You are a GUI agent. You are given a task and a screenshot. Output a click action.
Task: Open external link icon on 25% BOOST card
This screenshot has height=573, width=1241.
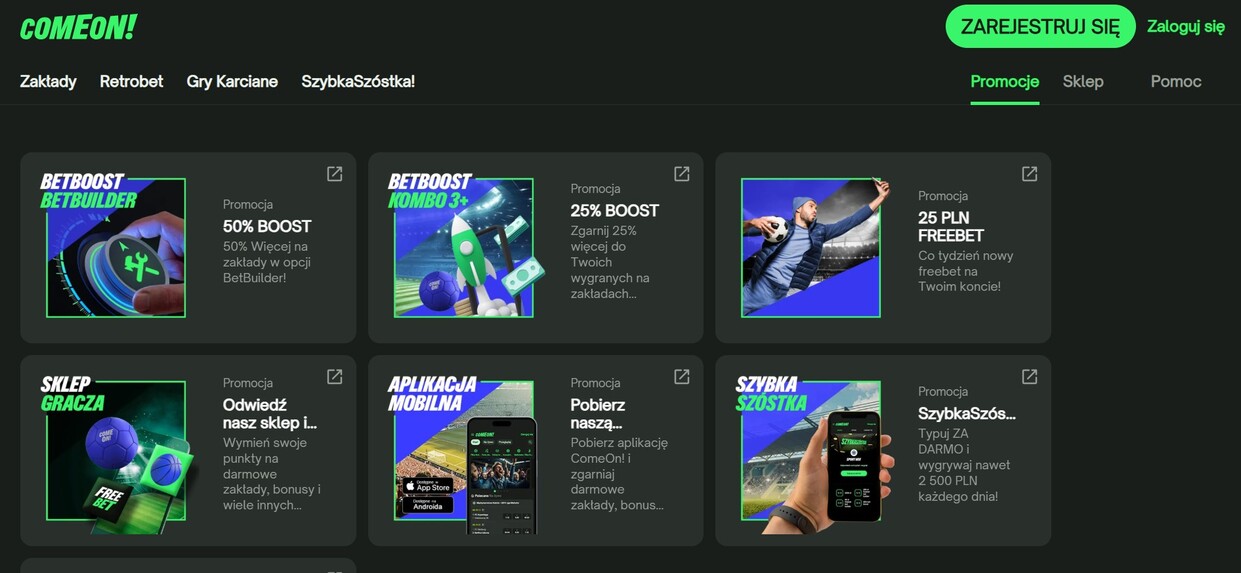tap(682, 174)
